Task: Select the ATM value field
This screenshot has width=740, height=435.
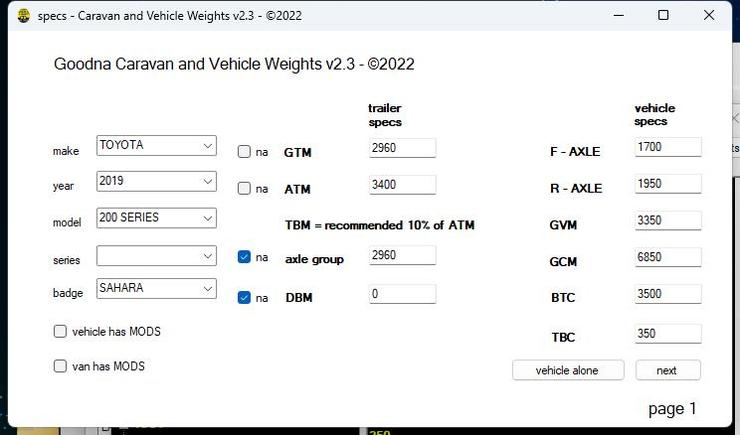Action: point(402,184)
